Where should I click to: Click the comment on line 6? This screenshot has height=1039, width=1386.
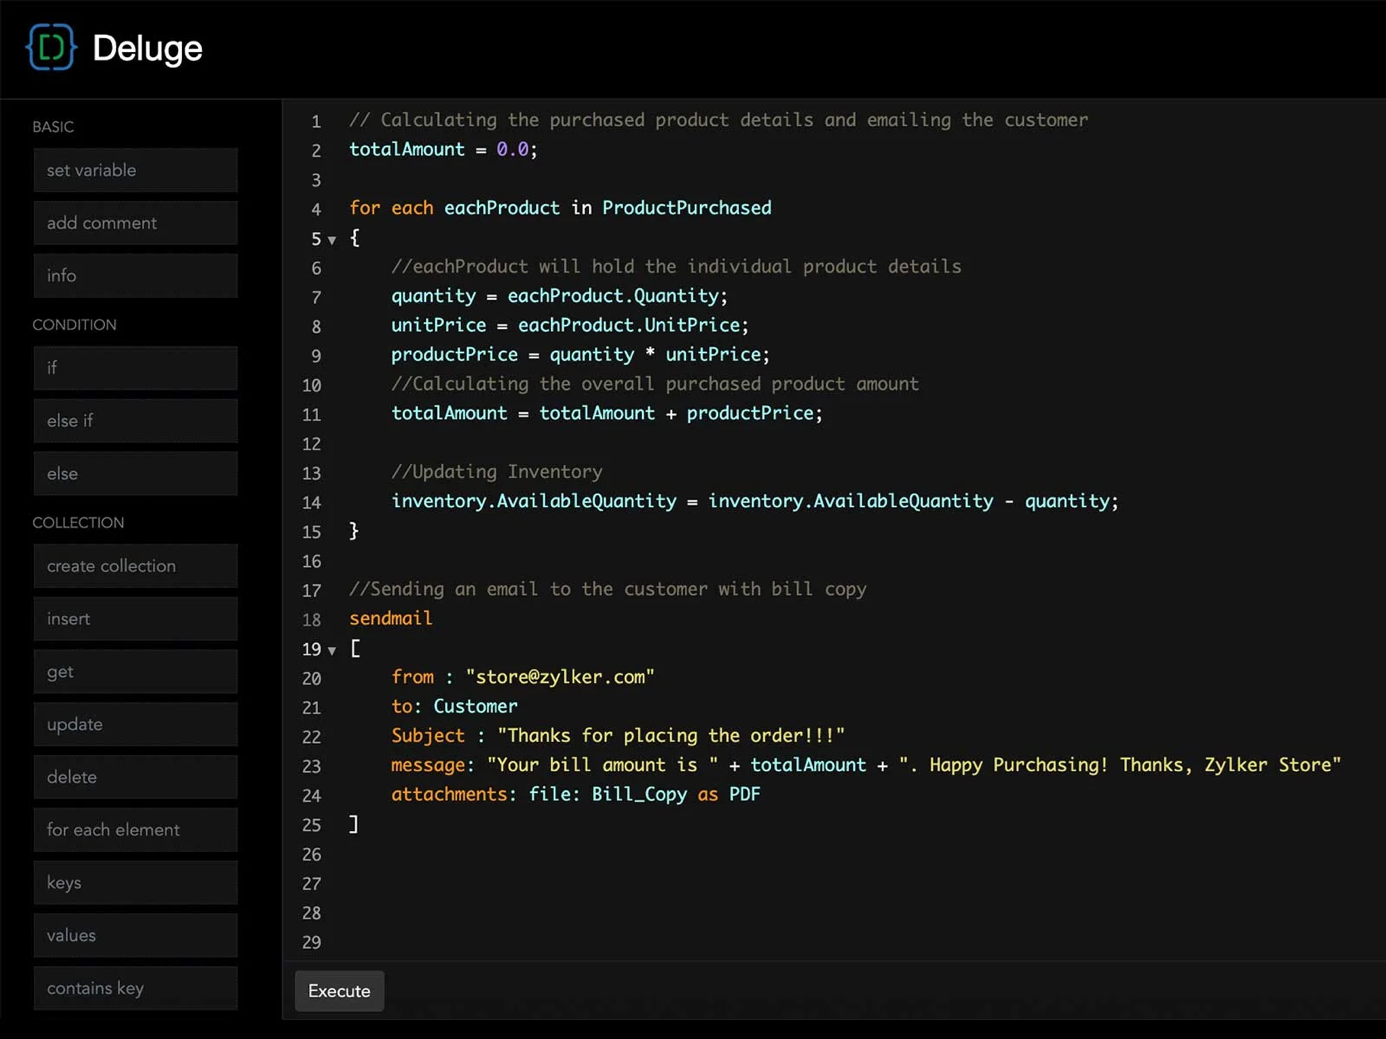[676, 267]
